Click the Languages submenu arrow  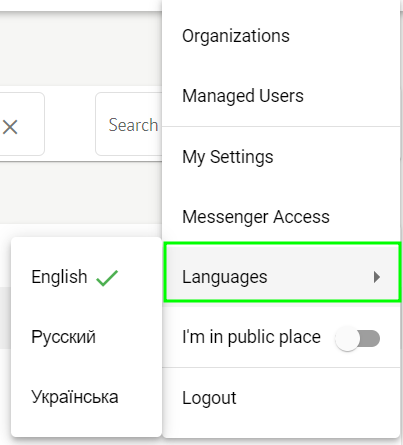coord(377,277)
